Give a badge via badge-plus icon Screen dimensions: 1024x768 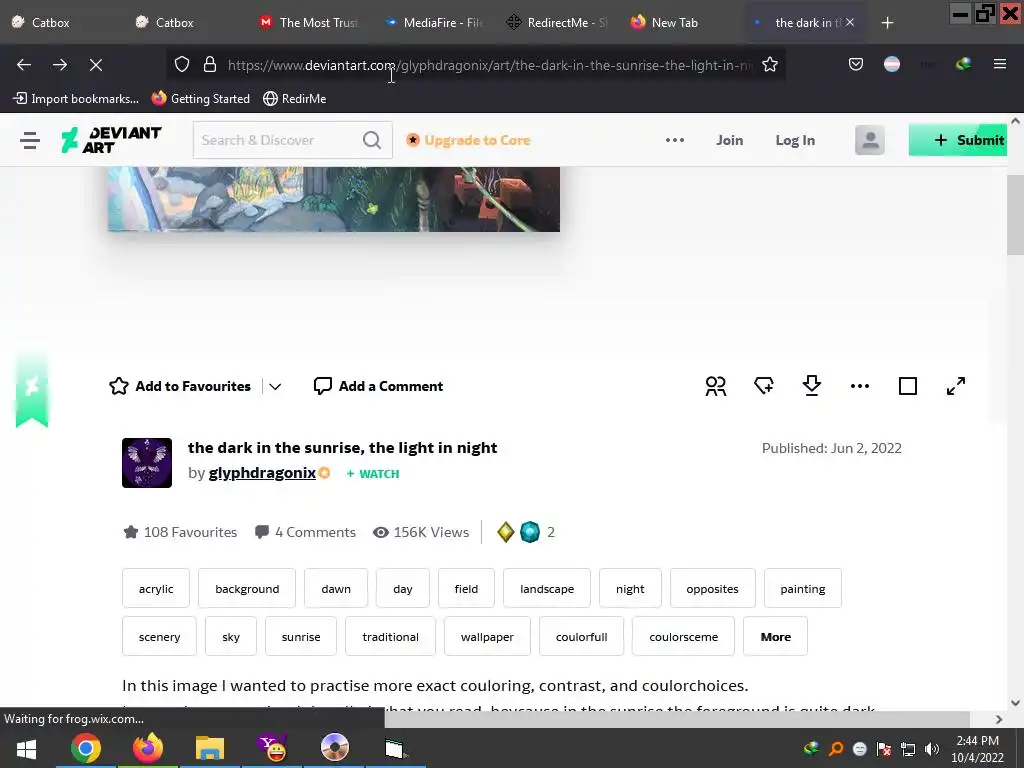pyautogui.click(x=763, y=386)
